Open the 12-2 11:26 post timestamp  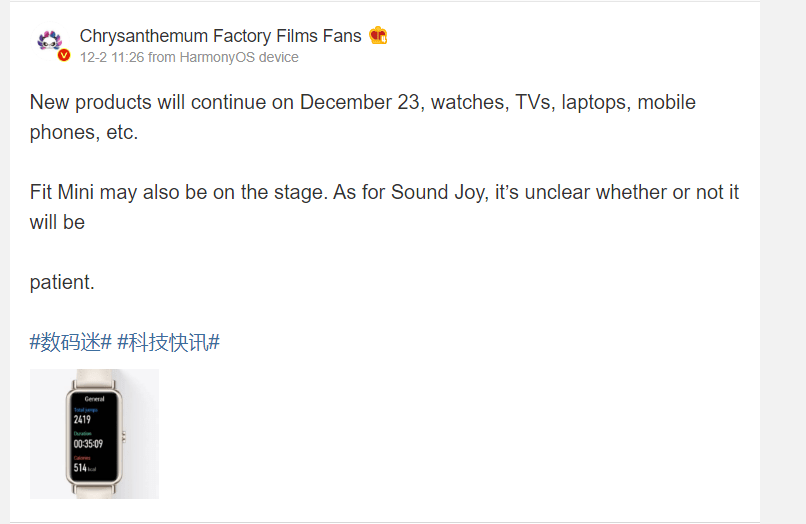tap(112, 57)
